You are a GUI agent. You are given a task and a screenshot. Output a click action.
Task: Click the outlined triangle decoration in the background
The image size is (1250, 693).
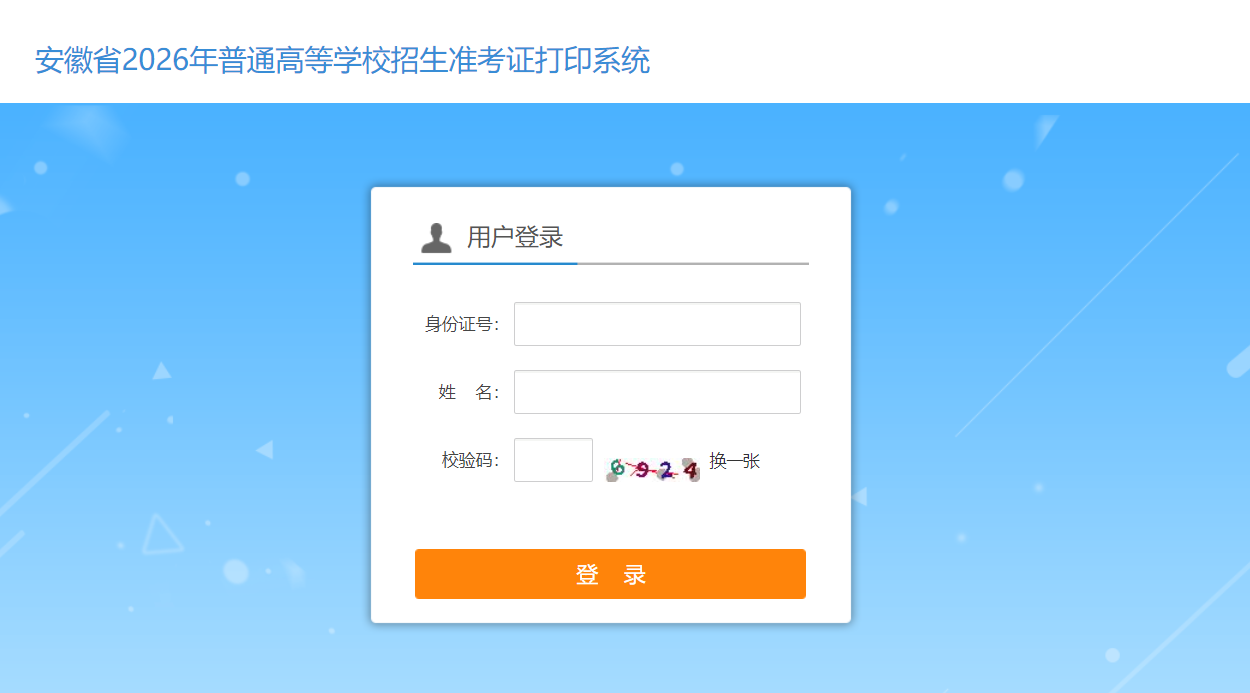click(x=160, y=535)
